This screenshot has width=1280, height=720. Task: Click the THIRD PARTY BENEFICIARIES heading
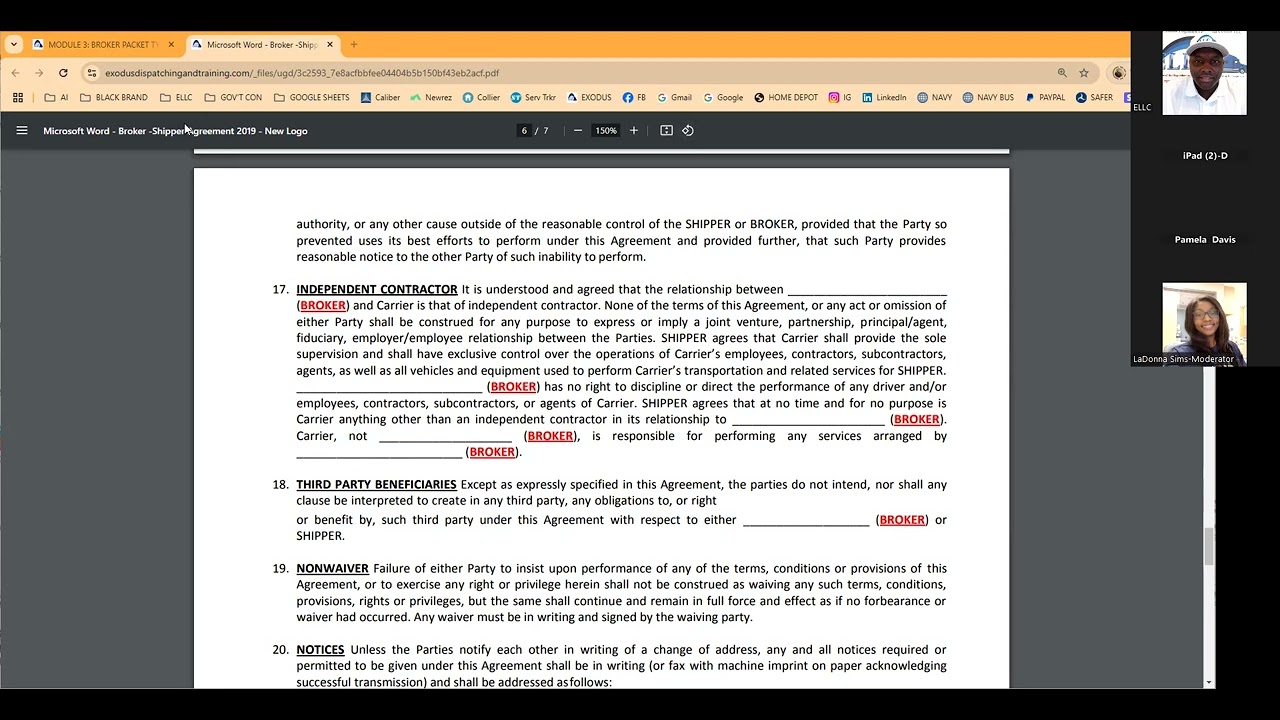pyautogui.click(x=376, y=484)
